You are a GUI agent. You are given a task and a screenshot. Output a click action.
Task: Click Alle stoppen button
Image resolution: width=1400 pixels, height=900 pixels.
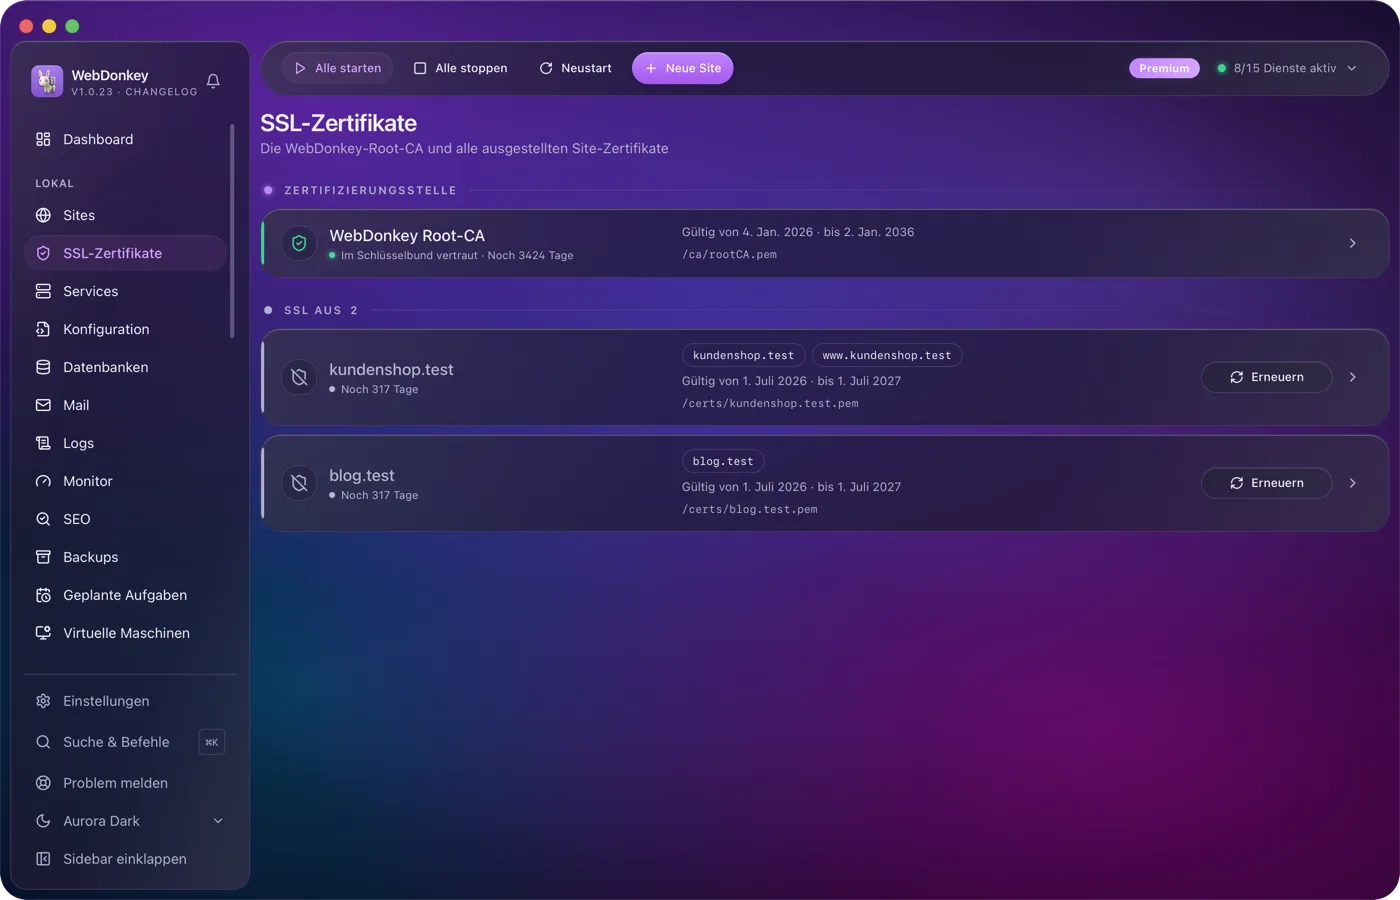point(460,68)
